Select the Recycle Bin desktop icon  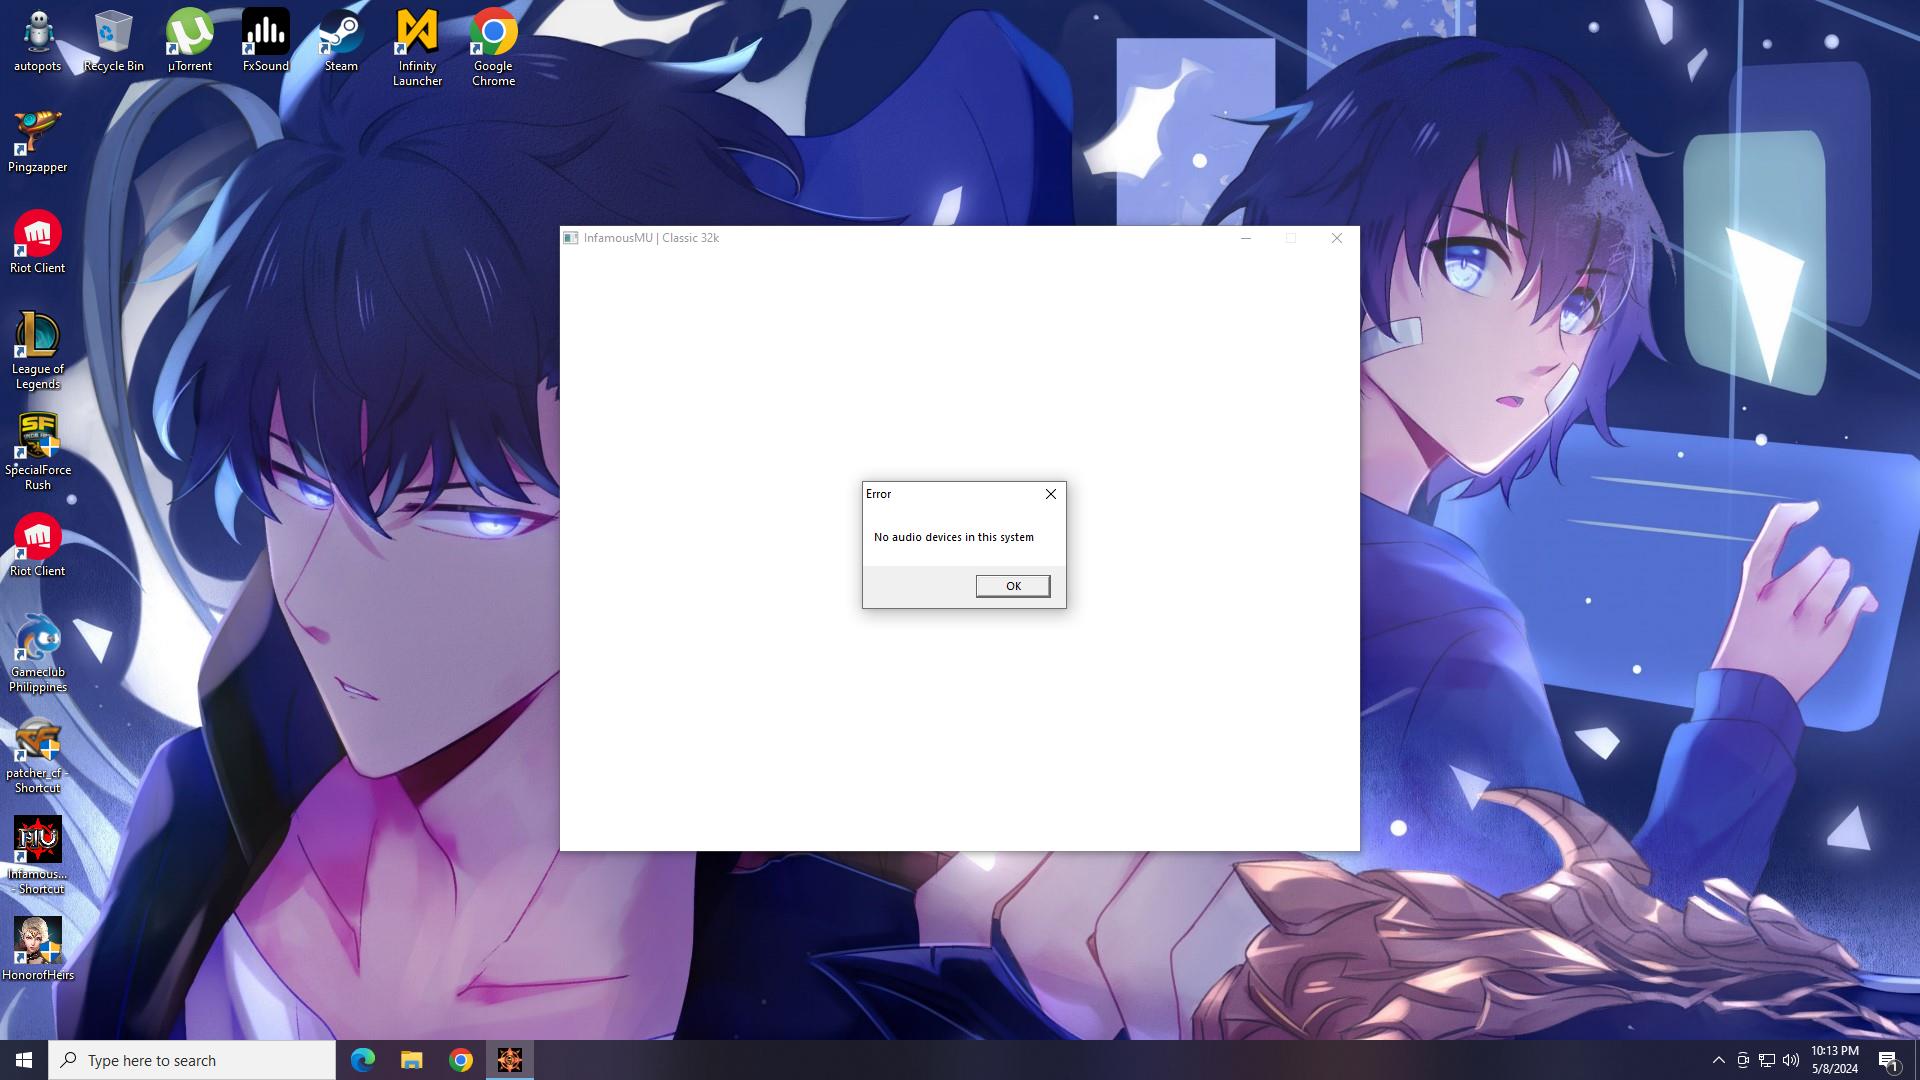pyautogui.click(x=113, y=42)
